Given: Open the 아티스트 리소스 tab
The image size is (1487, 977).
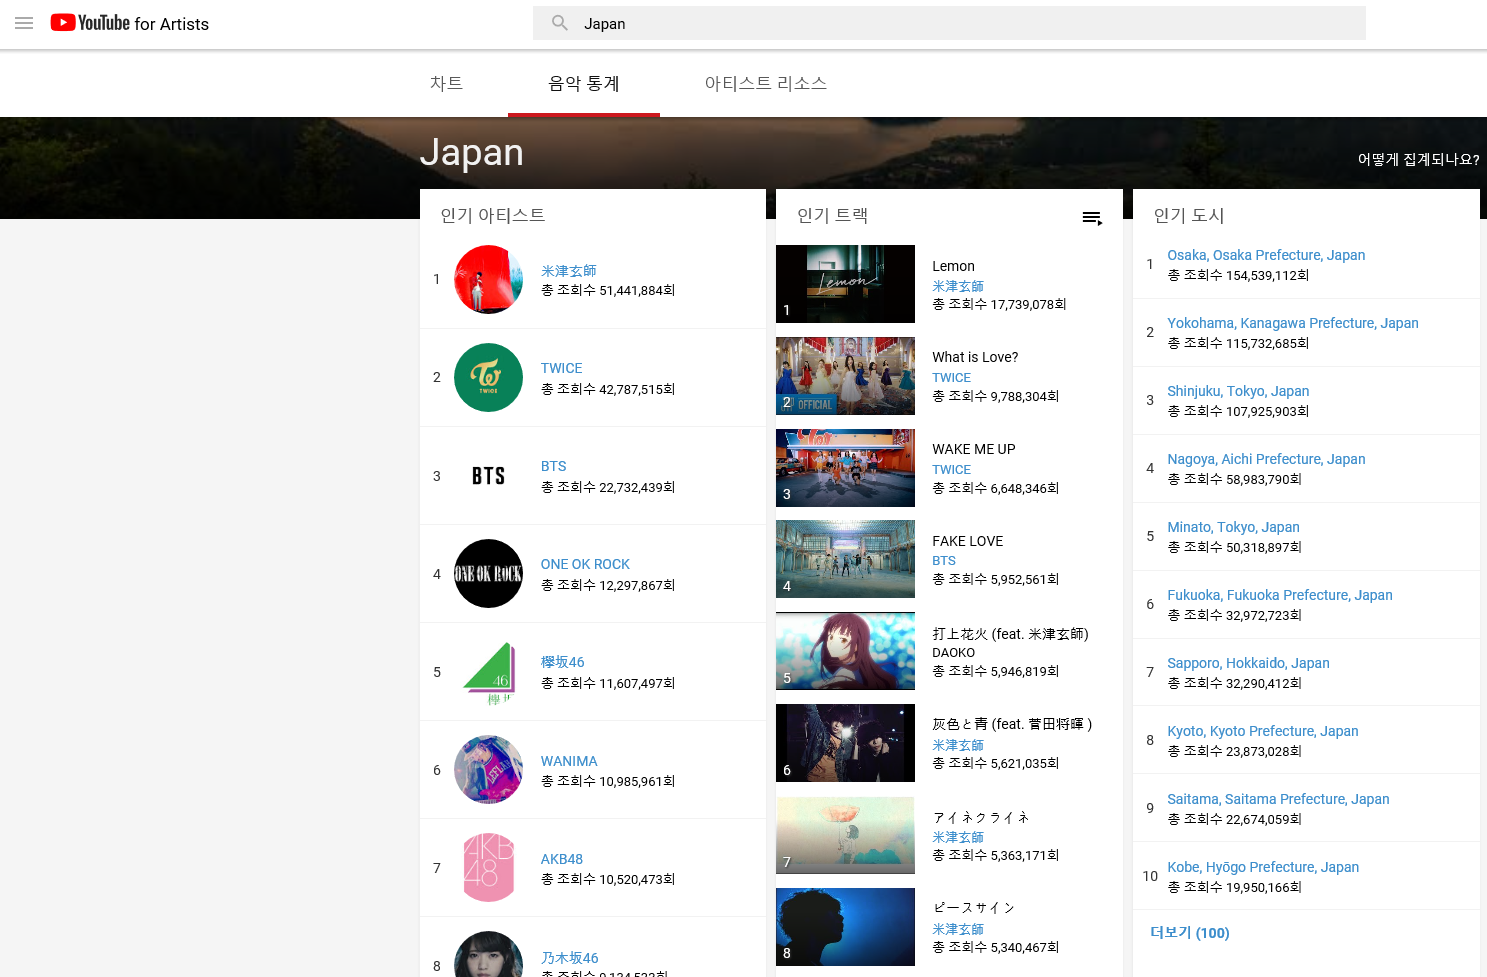Looking at the screenshot, I should (x=765, y=84).
